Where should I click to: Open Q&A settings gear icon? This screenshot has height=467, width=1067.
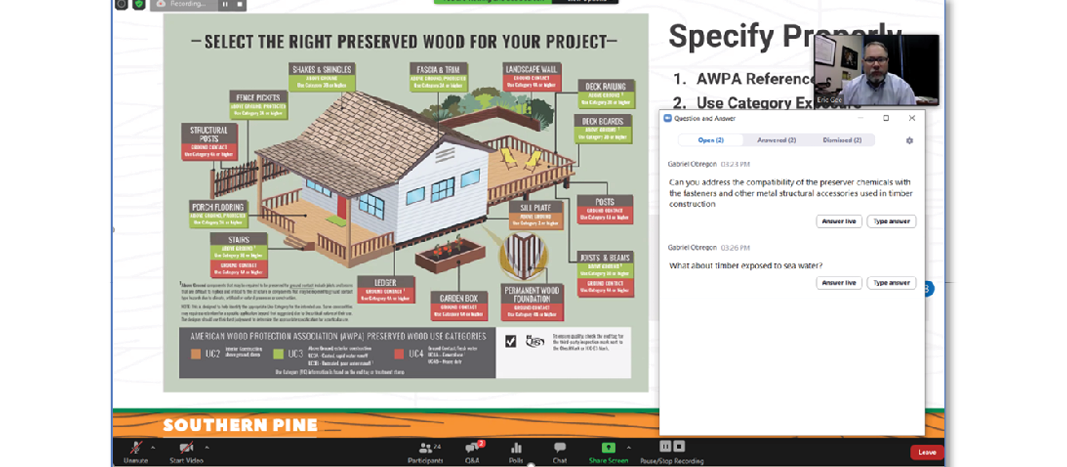(x=910, y=141)
